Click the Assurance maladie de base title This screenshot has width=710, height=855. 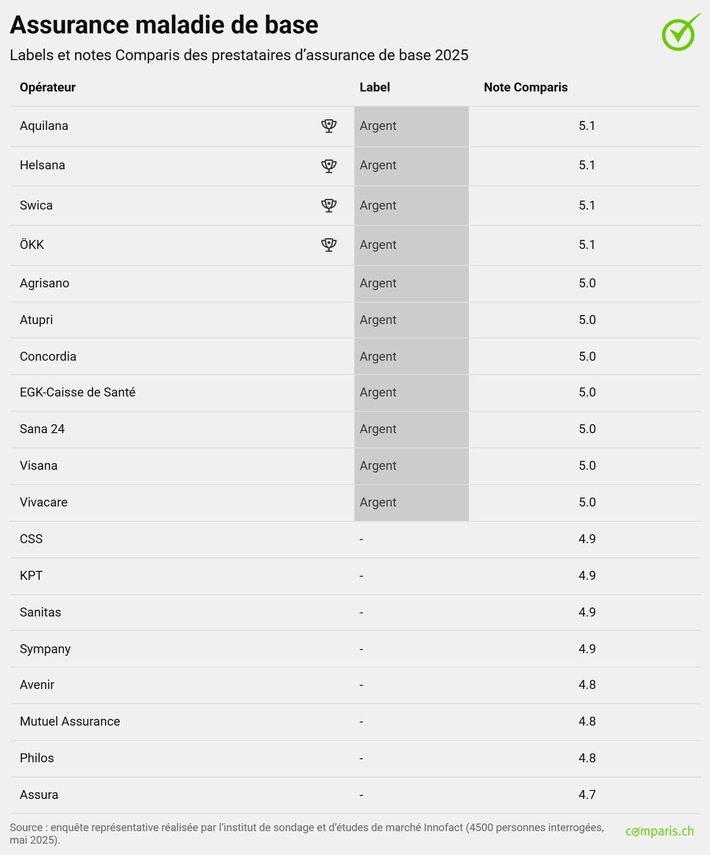pyautogui.click(x=164, y=24)
